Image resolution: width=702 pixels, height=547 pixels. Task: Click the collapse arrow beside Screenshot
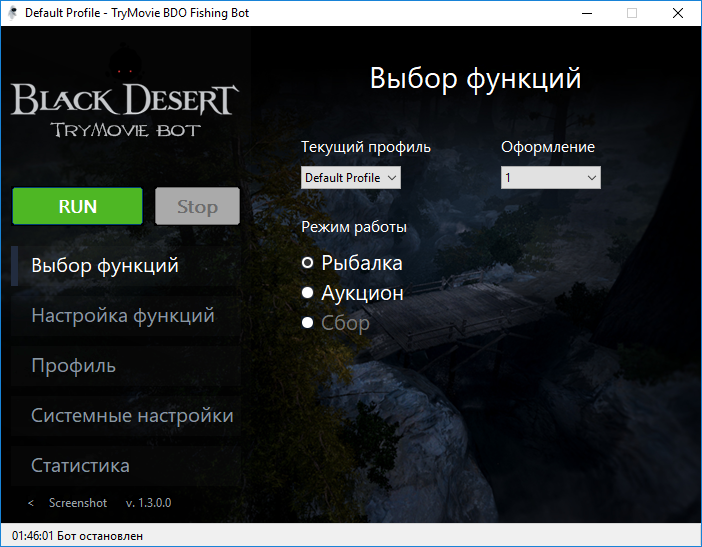(31, 503)
